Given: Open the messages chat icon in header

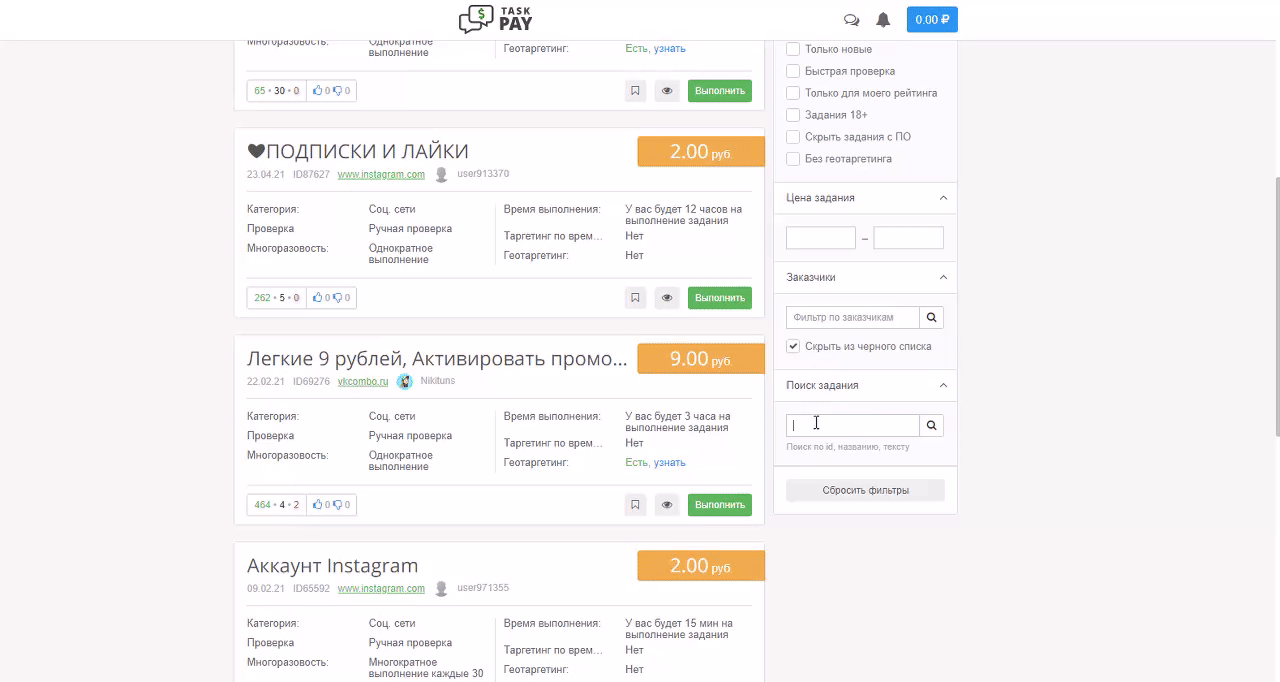Looking at the screenshot, I should click(x=851, y=19).
